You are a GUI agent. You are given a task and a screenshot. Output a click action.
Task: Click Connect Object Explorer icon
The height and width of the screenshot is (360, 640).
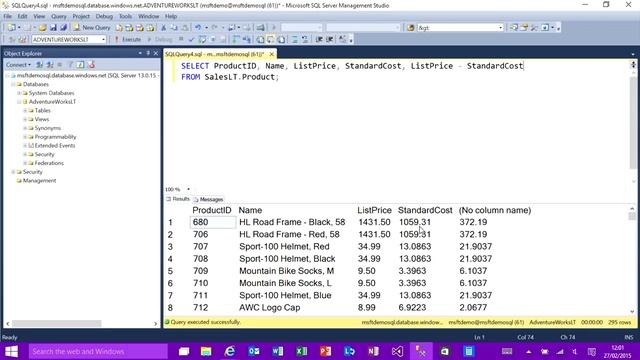[40, 65]
